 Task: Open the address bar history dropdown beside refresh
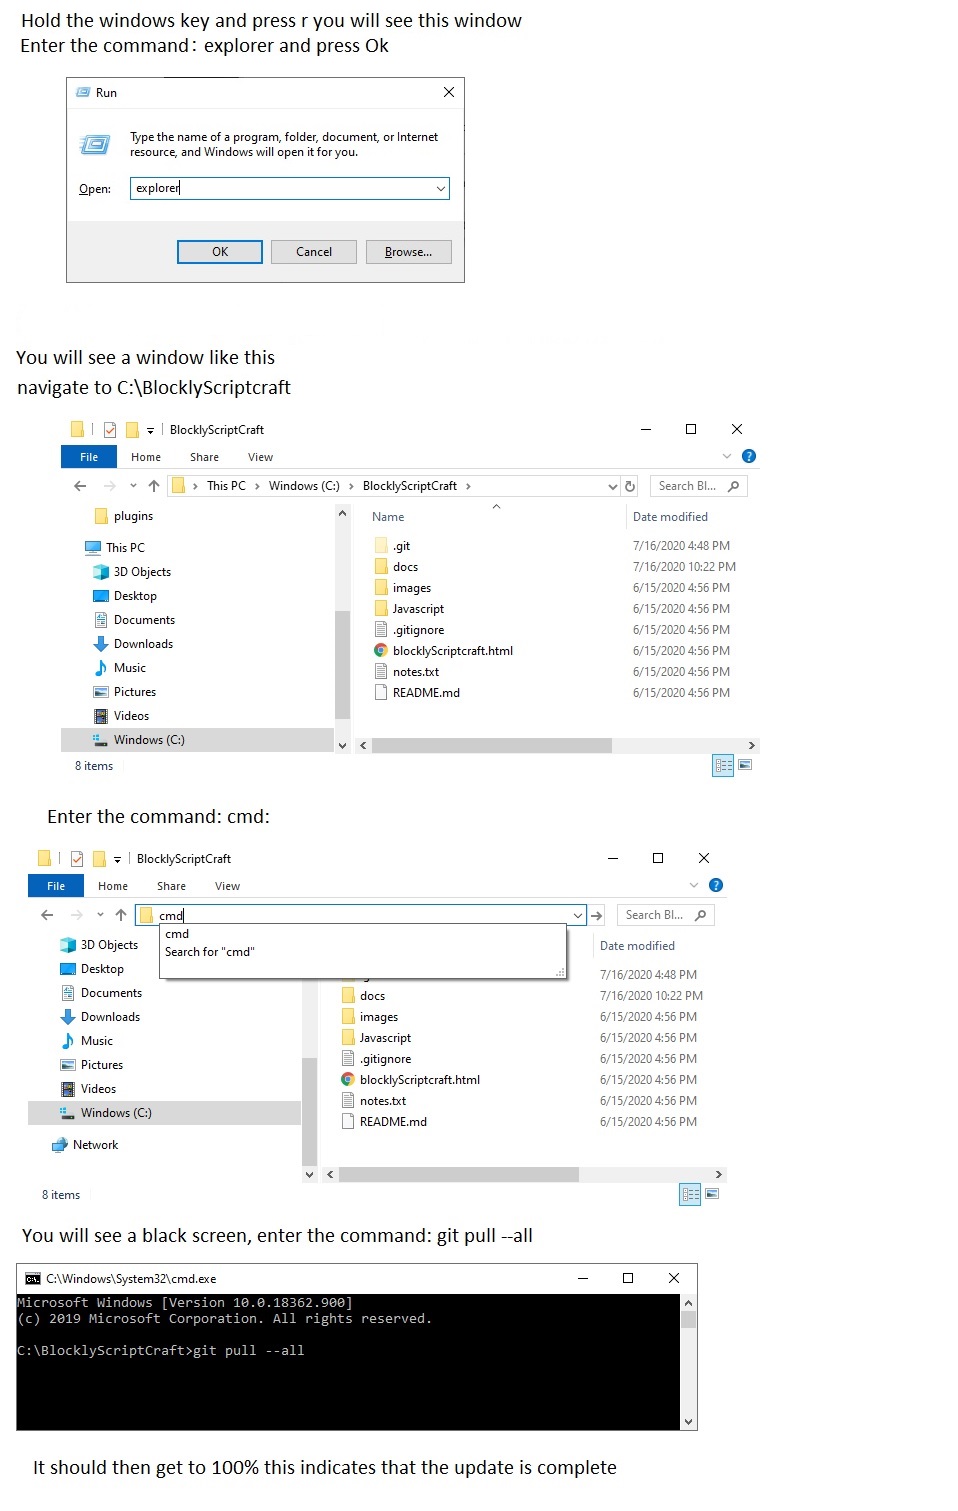coord(613,486)
